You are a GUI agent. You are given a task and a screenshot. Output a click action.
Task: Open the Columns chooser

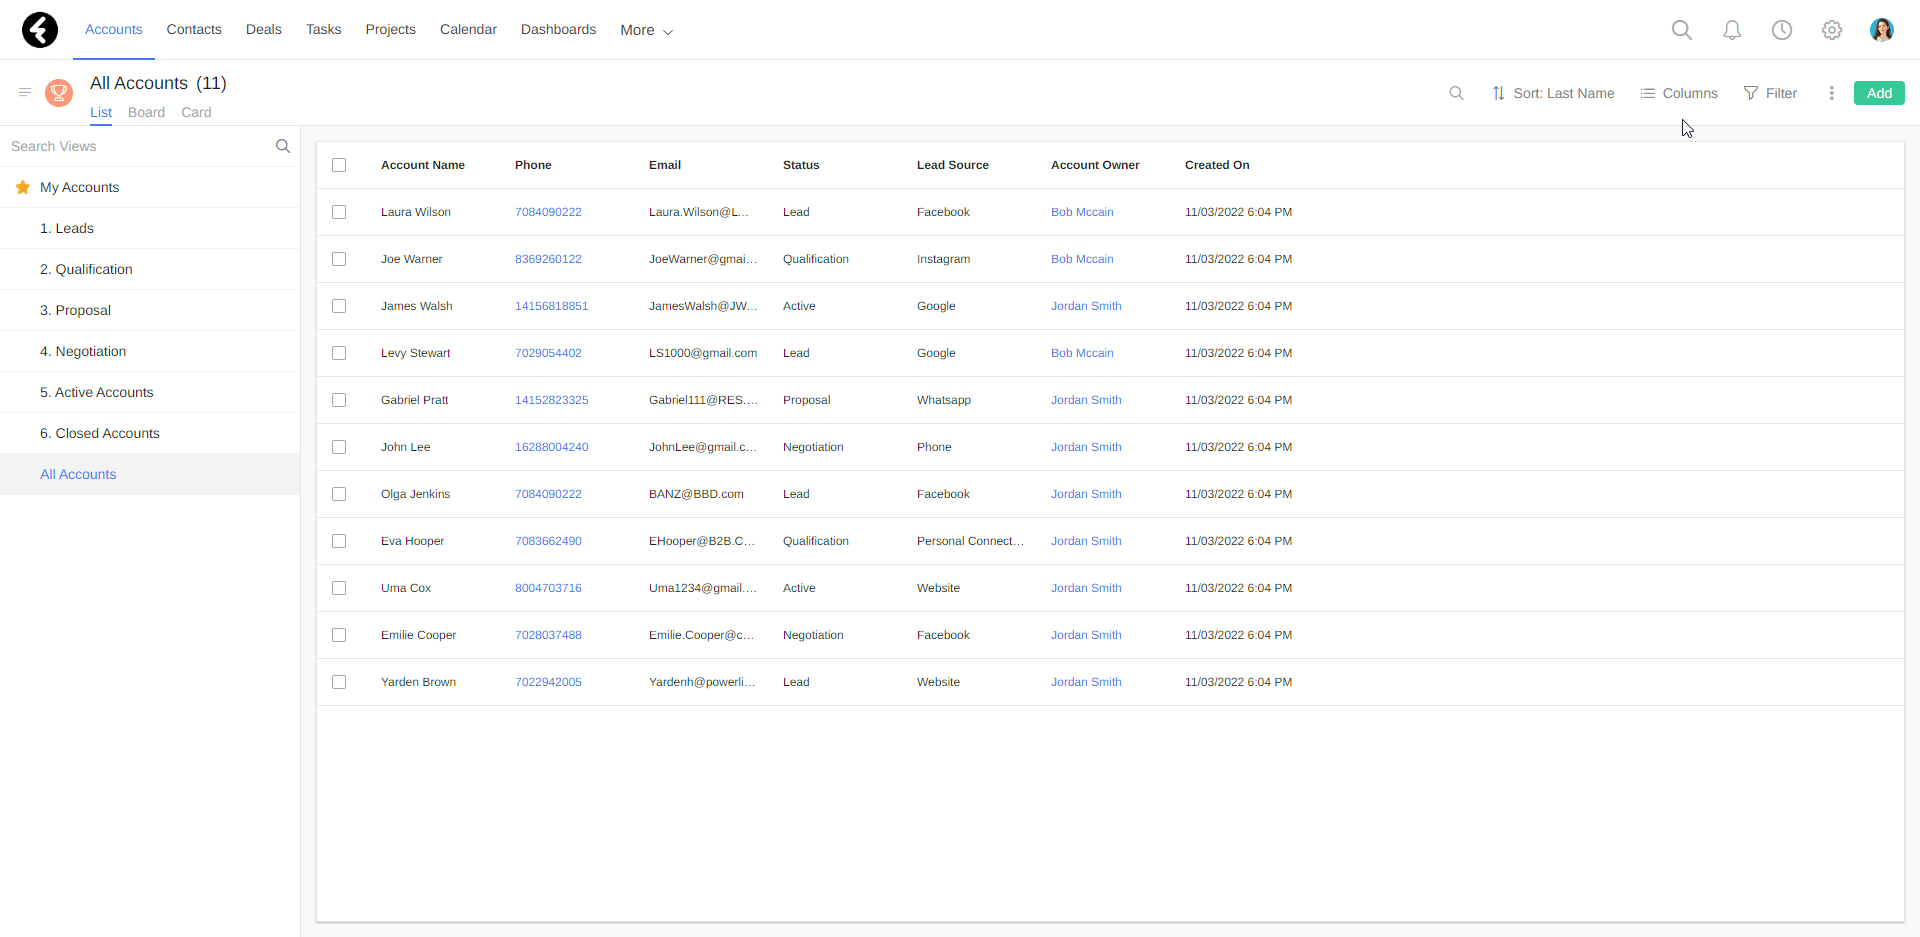pyautogui.click(x=1679, y=93)
